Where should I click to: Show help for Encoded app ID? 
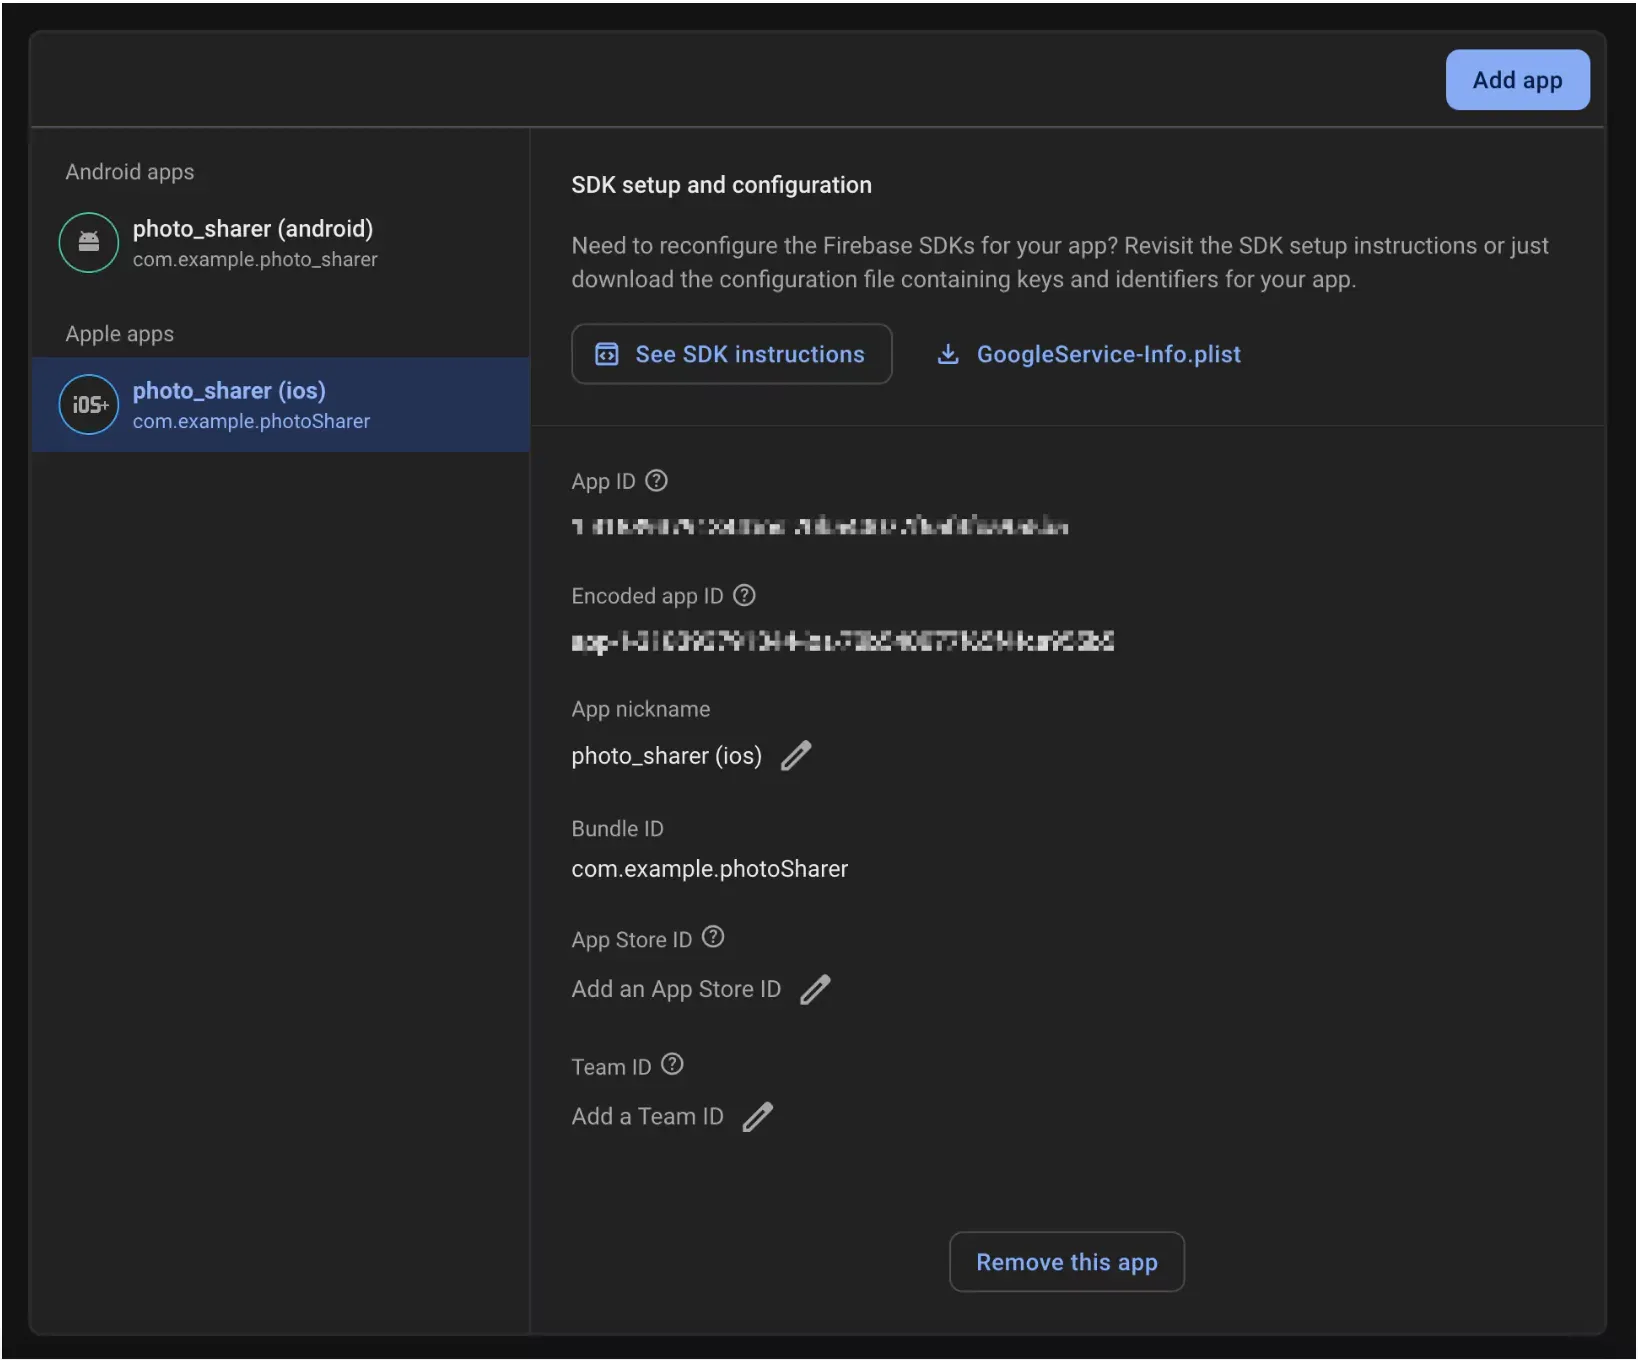(744, 596)
